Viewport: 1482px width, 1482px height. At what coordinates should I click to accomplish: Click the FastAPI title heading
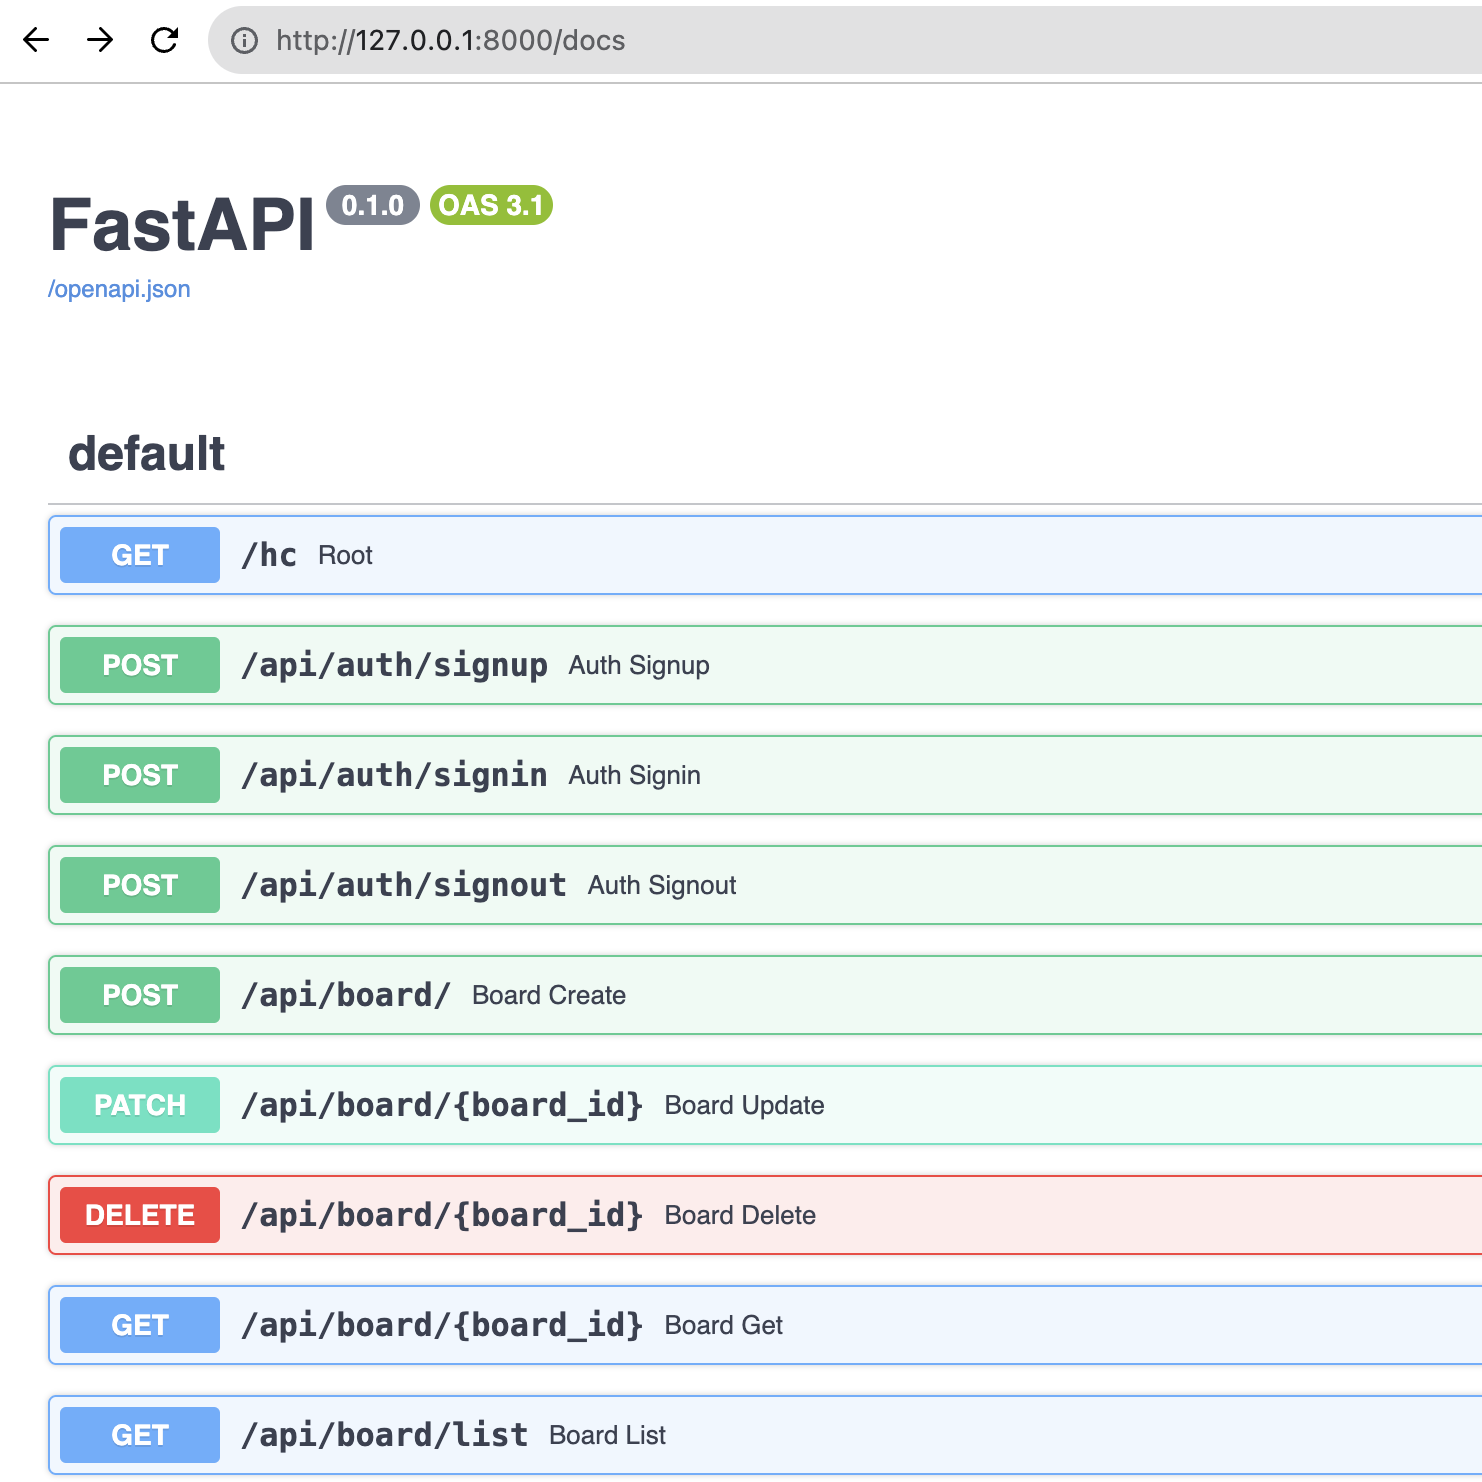pos(182,224)
